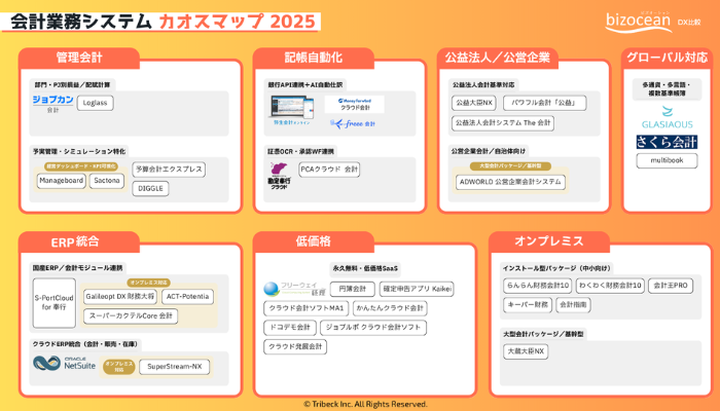
Task: Open the 記帳自動化 category tab
Action: pyautogui.click(x=313, y=58)
